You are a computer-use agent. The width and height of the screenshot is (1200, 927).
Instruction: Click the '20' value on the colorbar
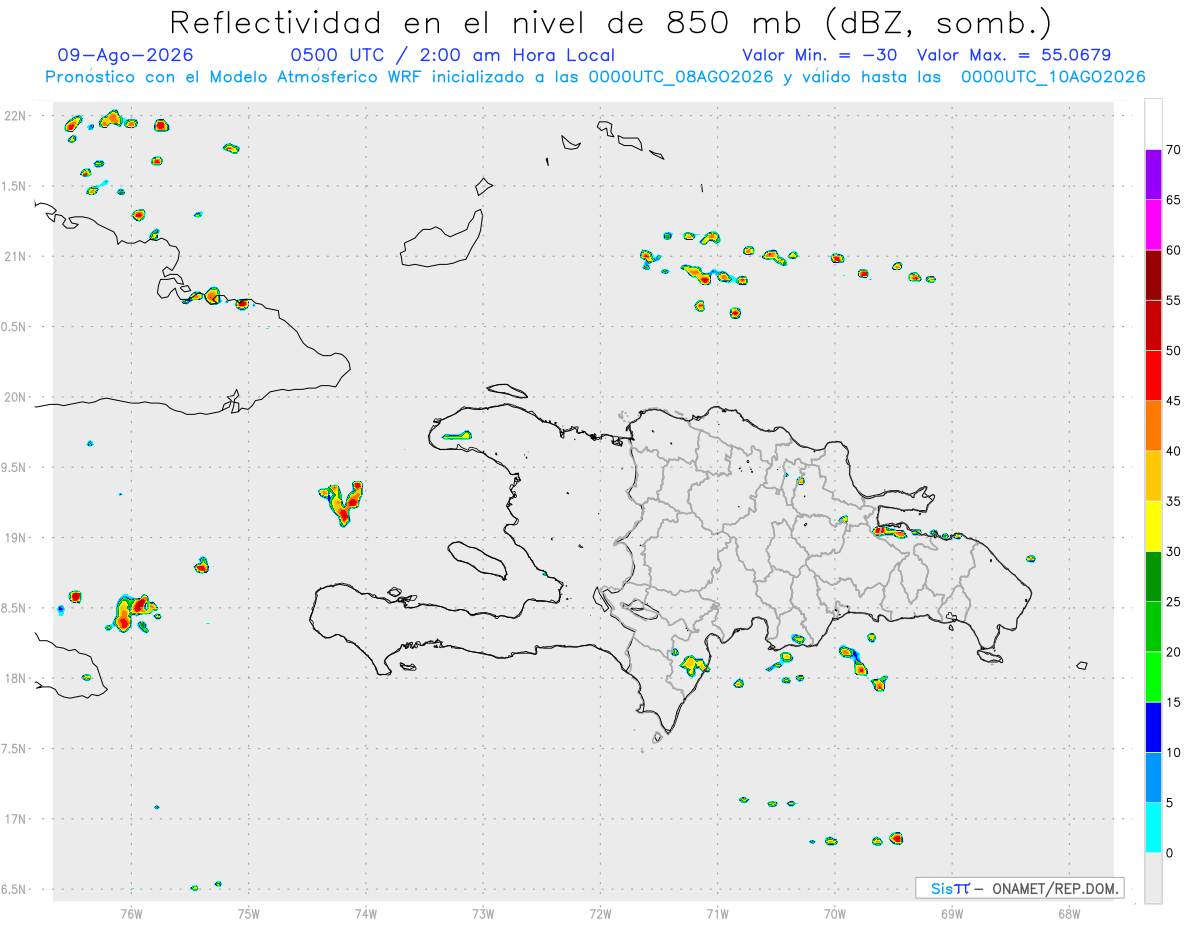[x=1173, y=652]
